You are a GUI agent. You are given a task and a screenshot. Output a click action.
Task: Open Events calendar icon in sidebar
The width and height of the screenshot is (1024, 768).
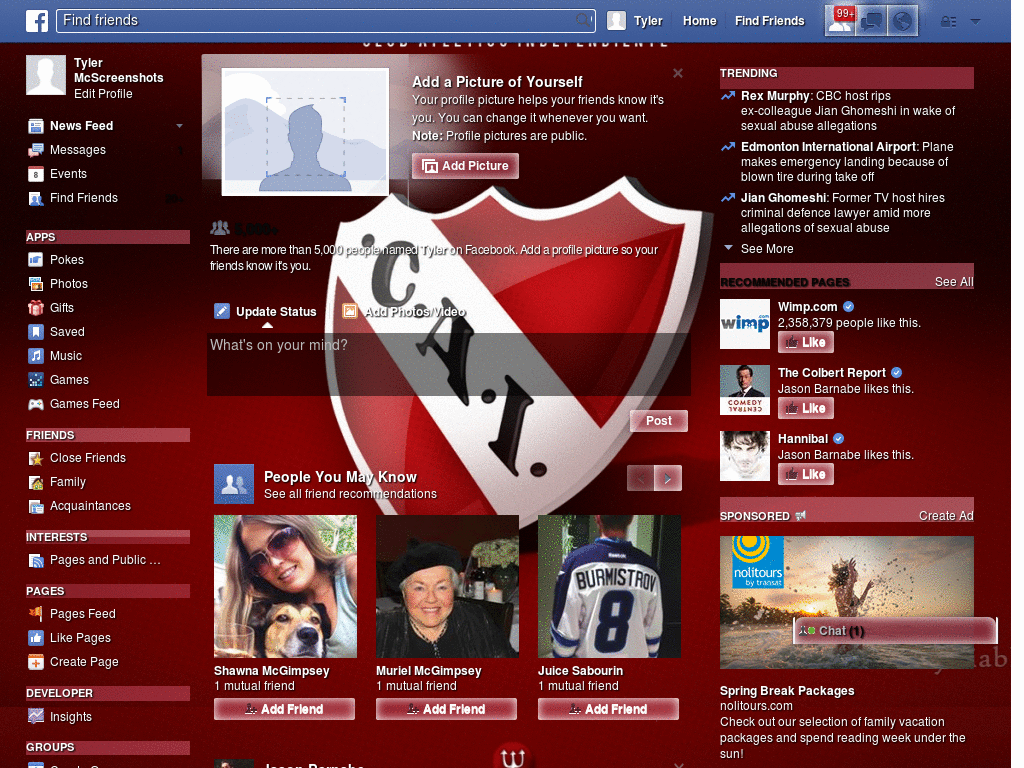point(36,174)
